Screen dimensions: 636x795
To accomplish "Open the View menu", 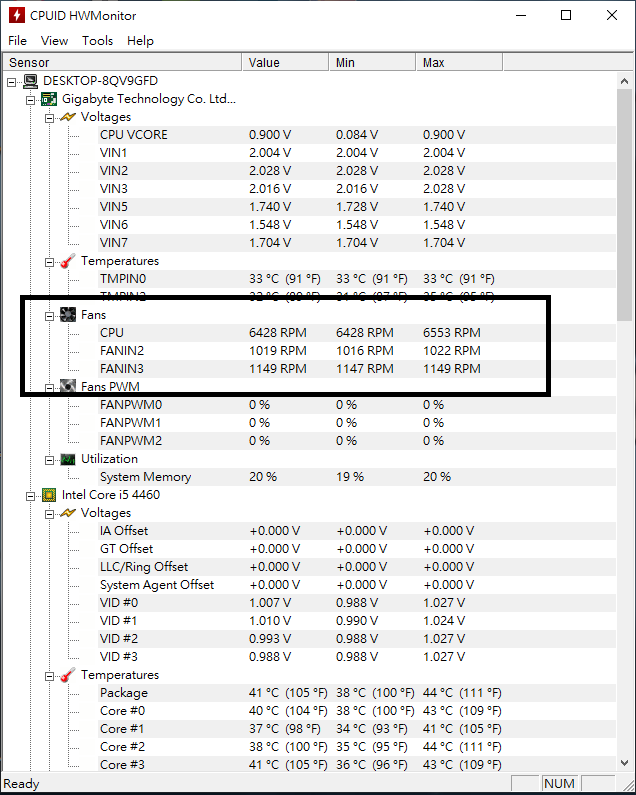I will 54,41.
